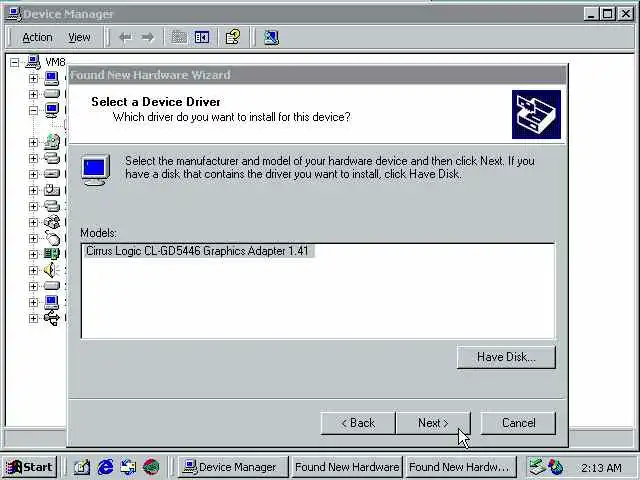The image size is (640, 480).
Task: Click the round red-green quick launch icon
Action: click(151, 467)
